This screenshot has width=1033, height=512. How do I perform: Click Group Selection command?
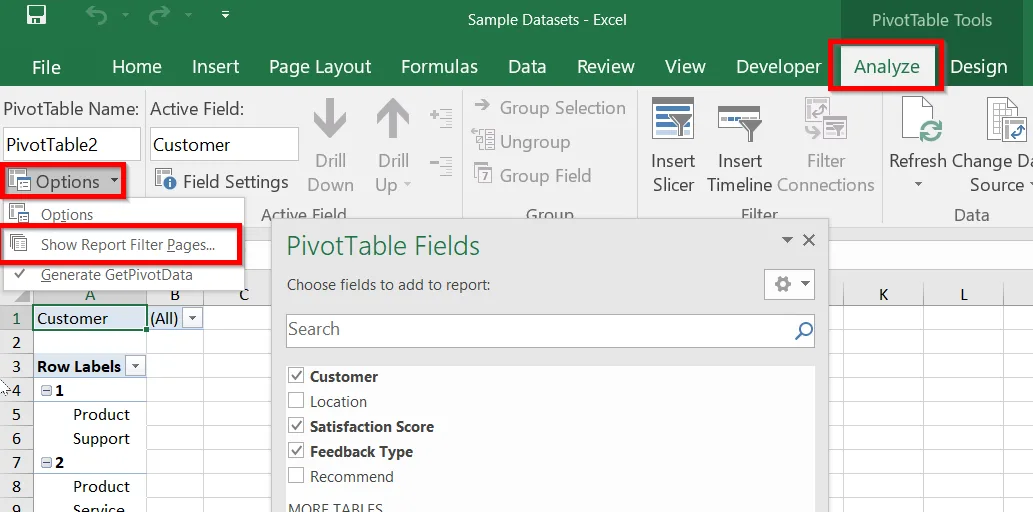549,107
